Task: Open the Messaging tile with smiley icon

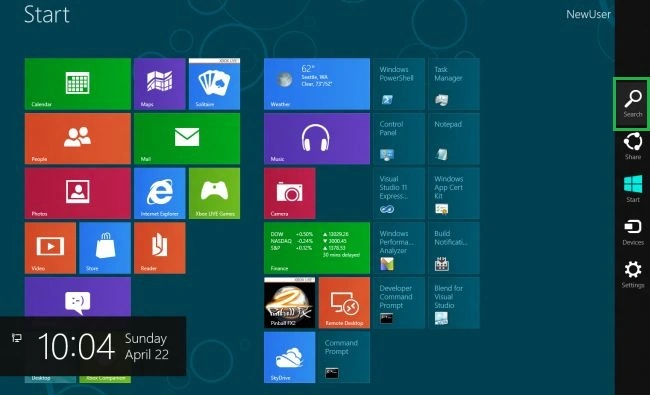Action: [x=78, y=297]
